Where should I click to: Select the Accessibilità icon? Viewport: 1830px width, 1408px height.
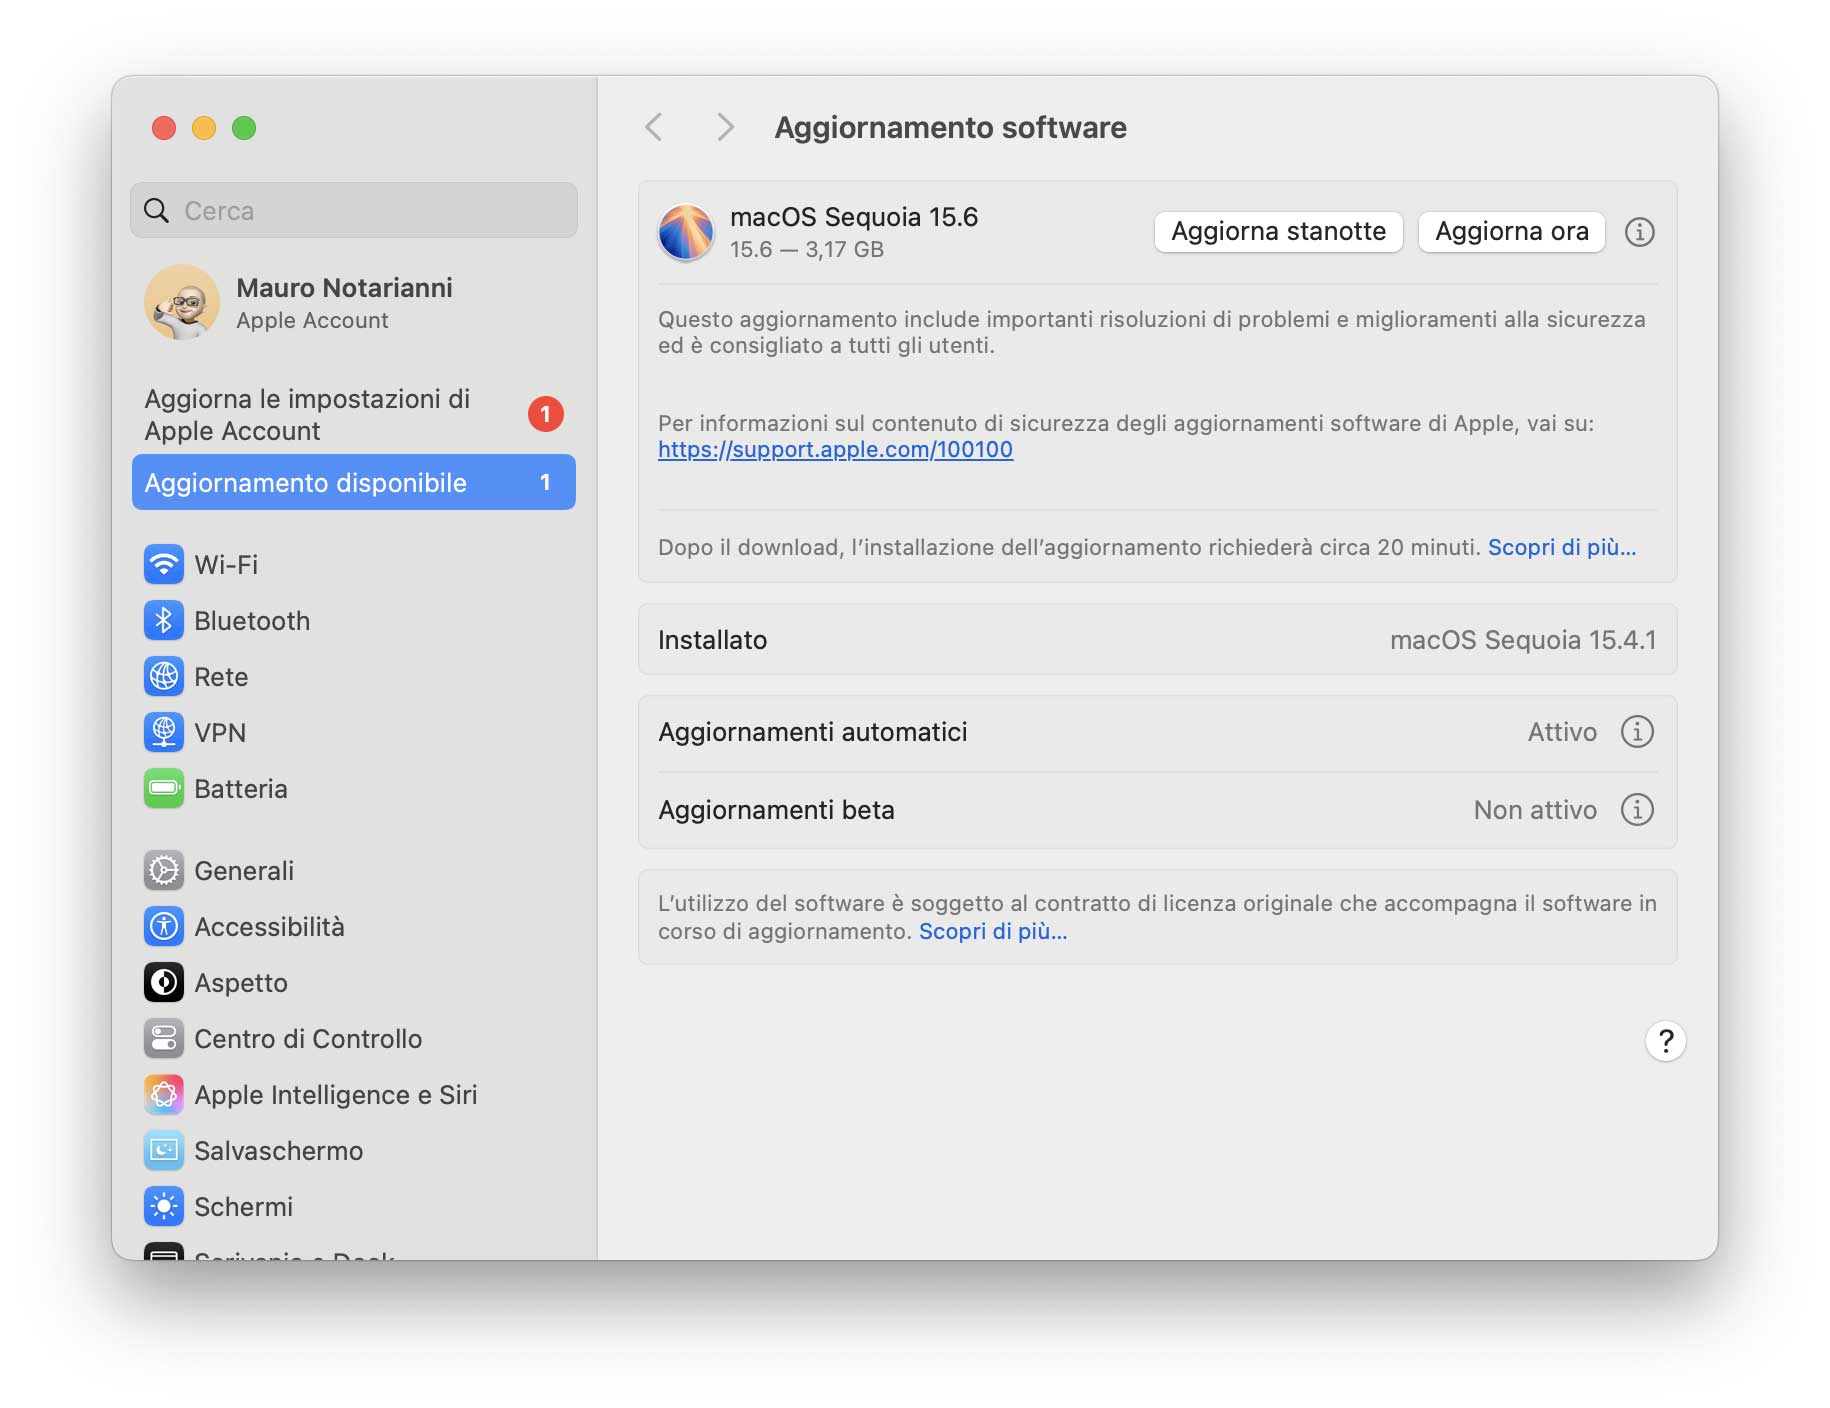164,927
